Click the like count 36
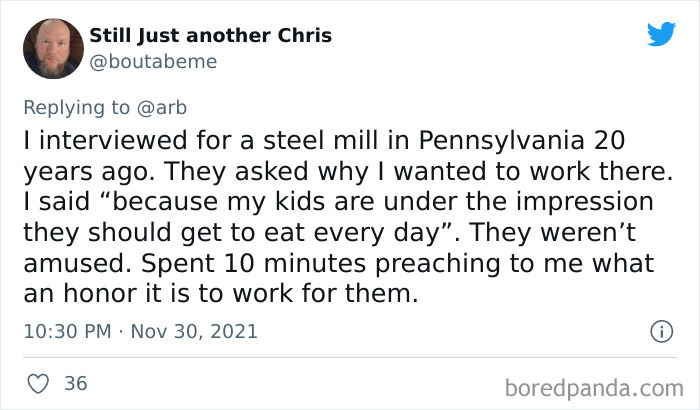The height and width of the screenshot is (410, 700). point(75,383)
